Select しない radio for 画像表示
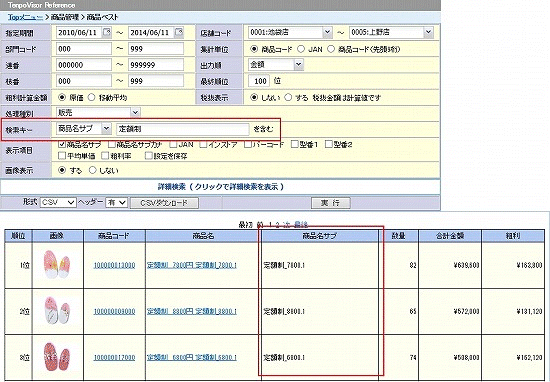Screen dimensions: 550x382 (x=92, y=170)
